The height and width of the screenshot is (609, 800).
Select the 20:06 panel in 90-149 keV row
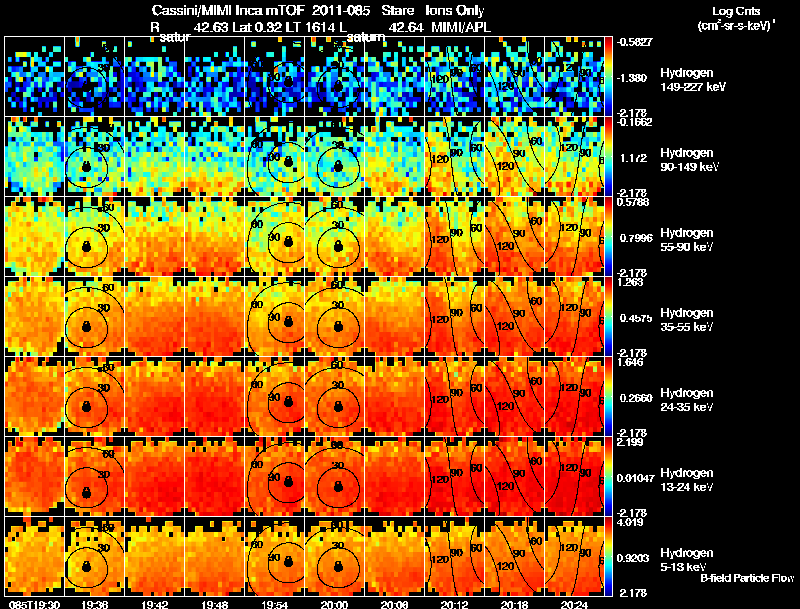coord(394,157)
